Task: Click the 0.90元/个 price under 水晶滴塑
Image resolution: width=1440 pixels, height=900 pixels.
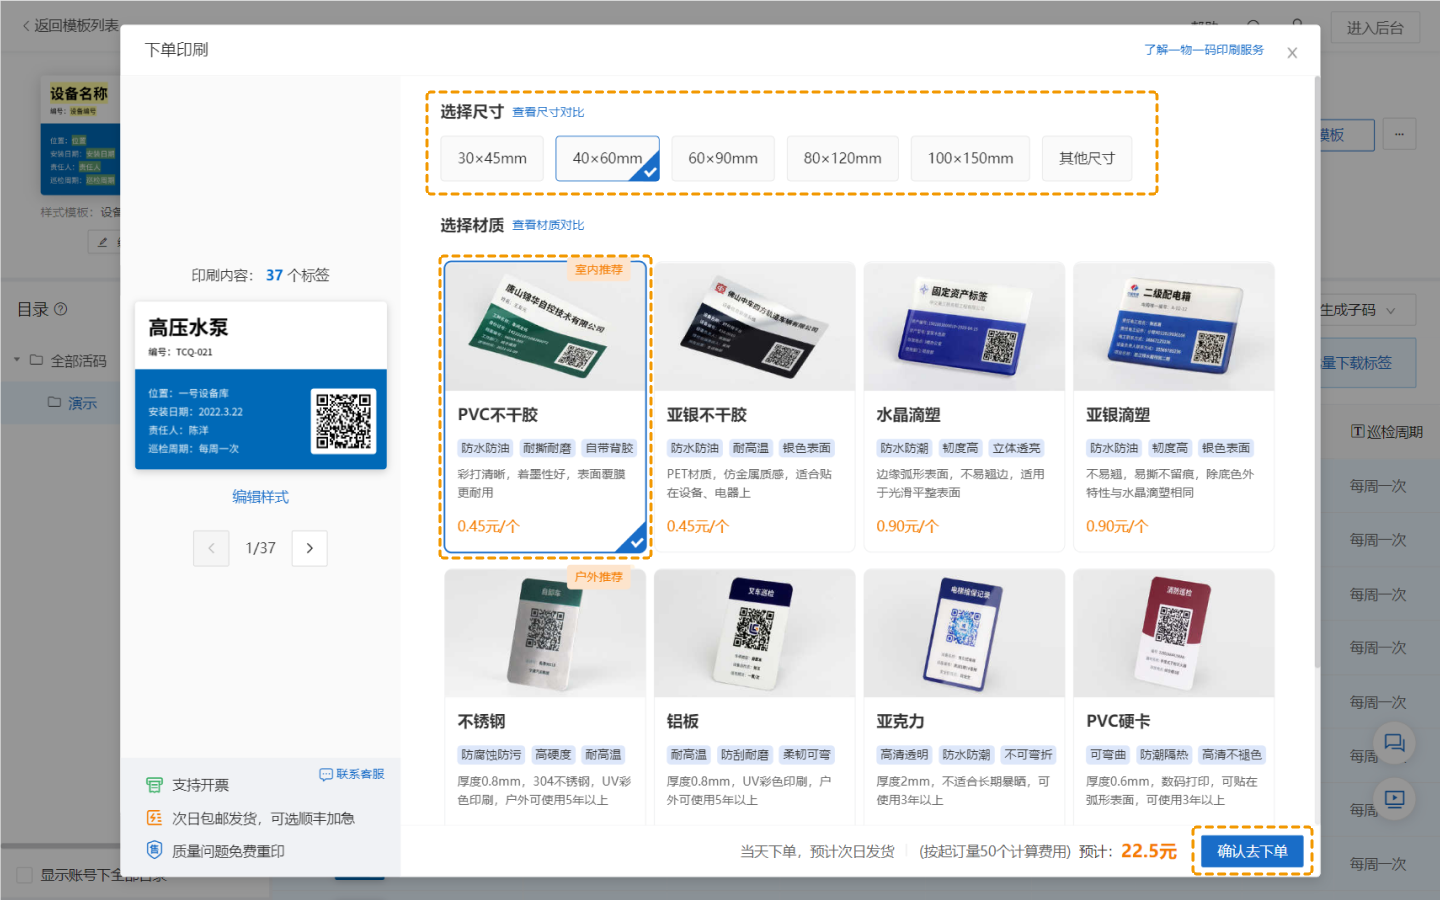Action: 907,526
